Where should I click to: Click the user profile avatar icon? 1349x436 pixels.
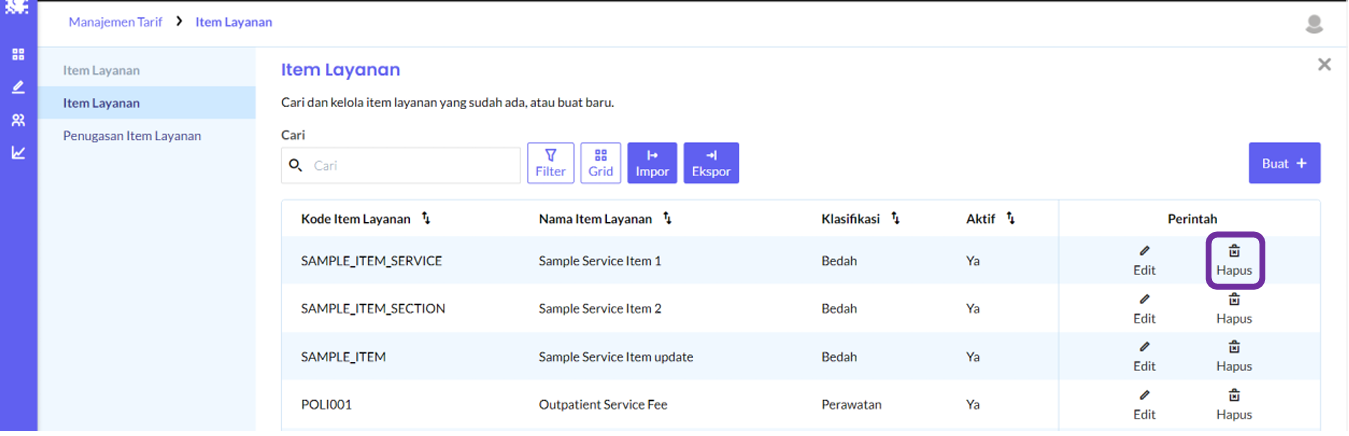[1314, 23]
